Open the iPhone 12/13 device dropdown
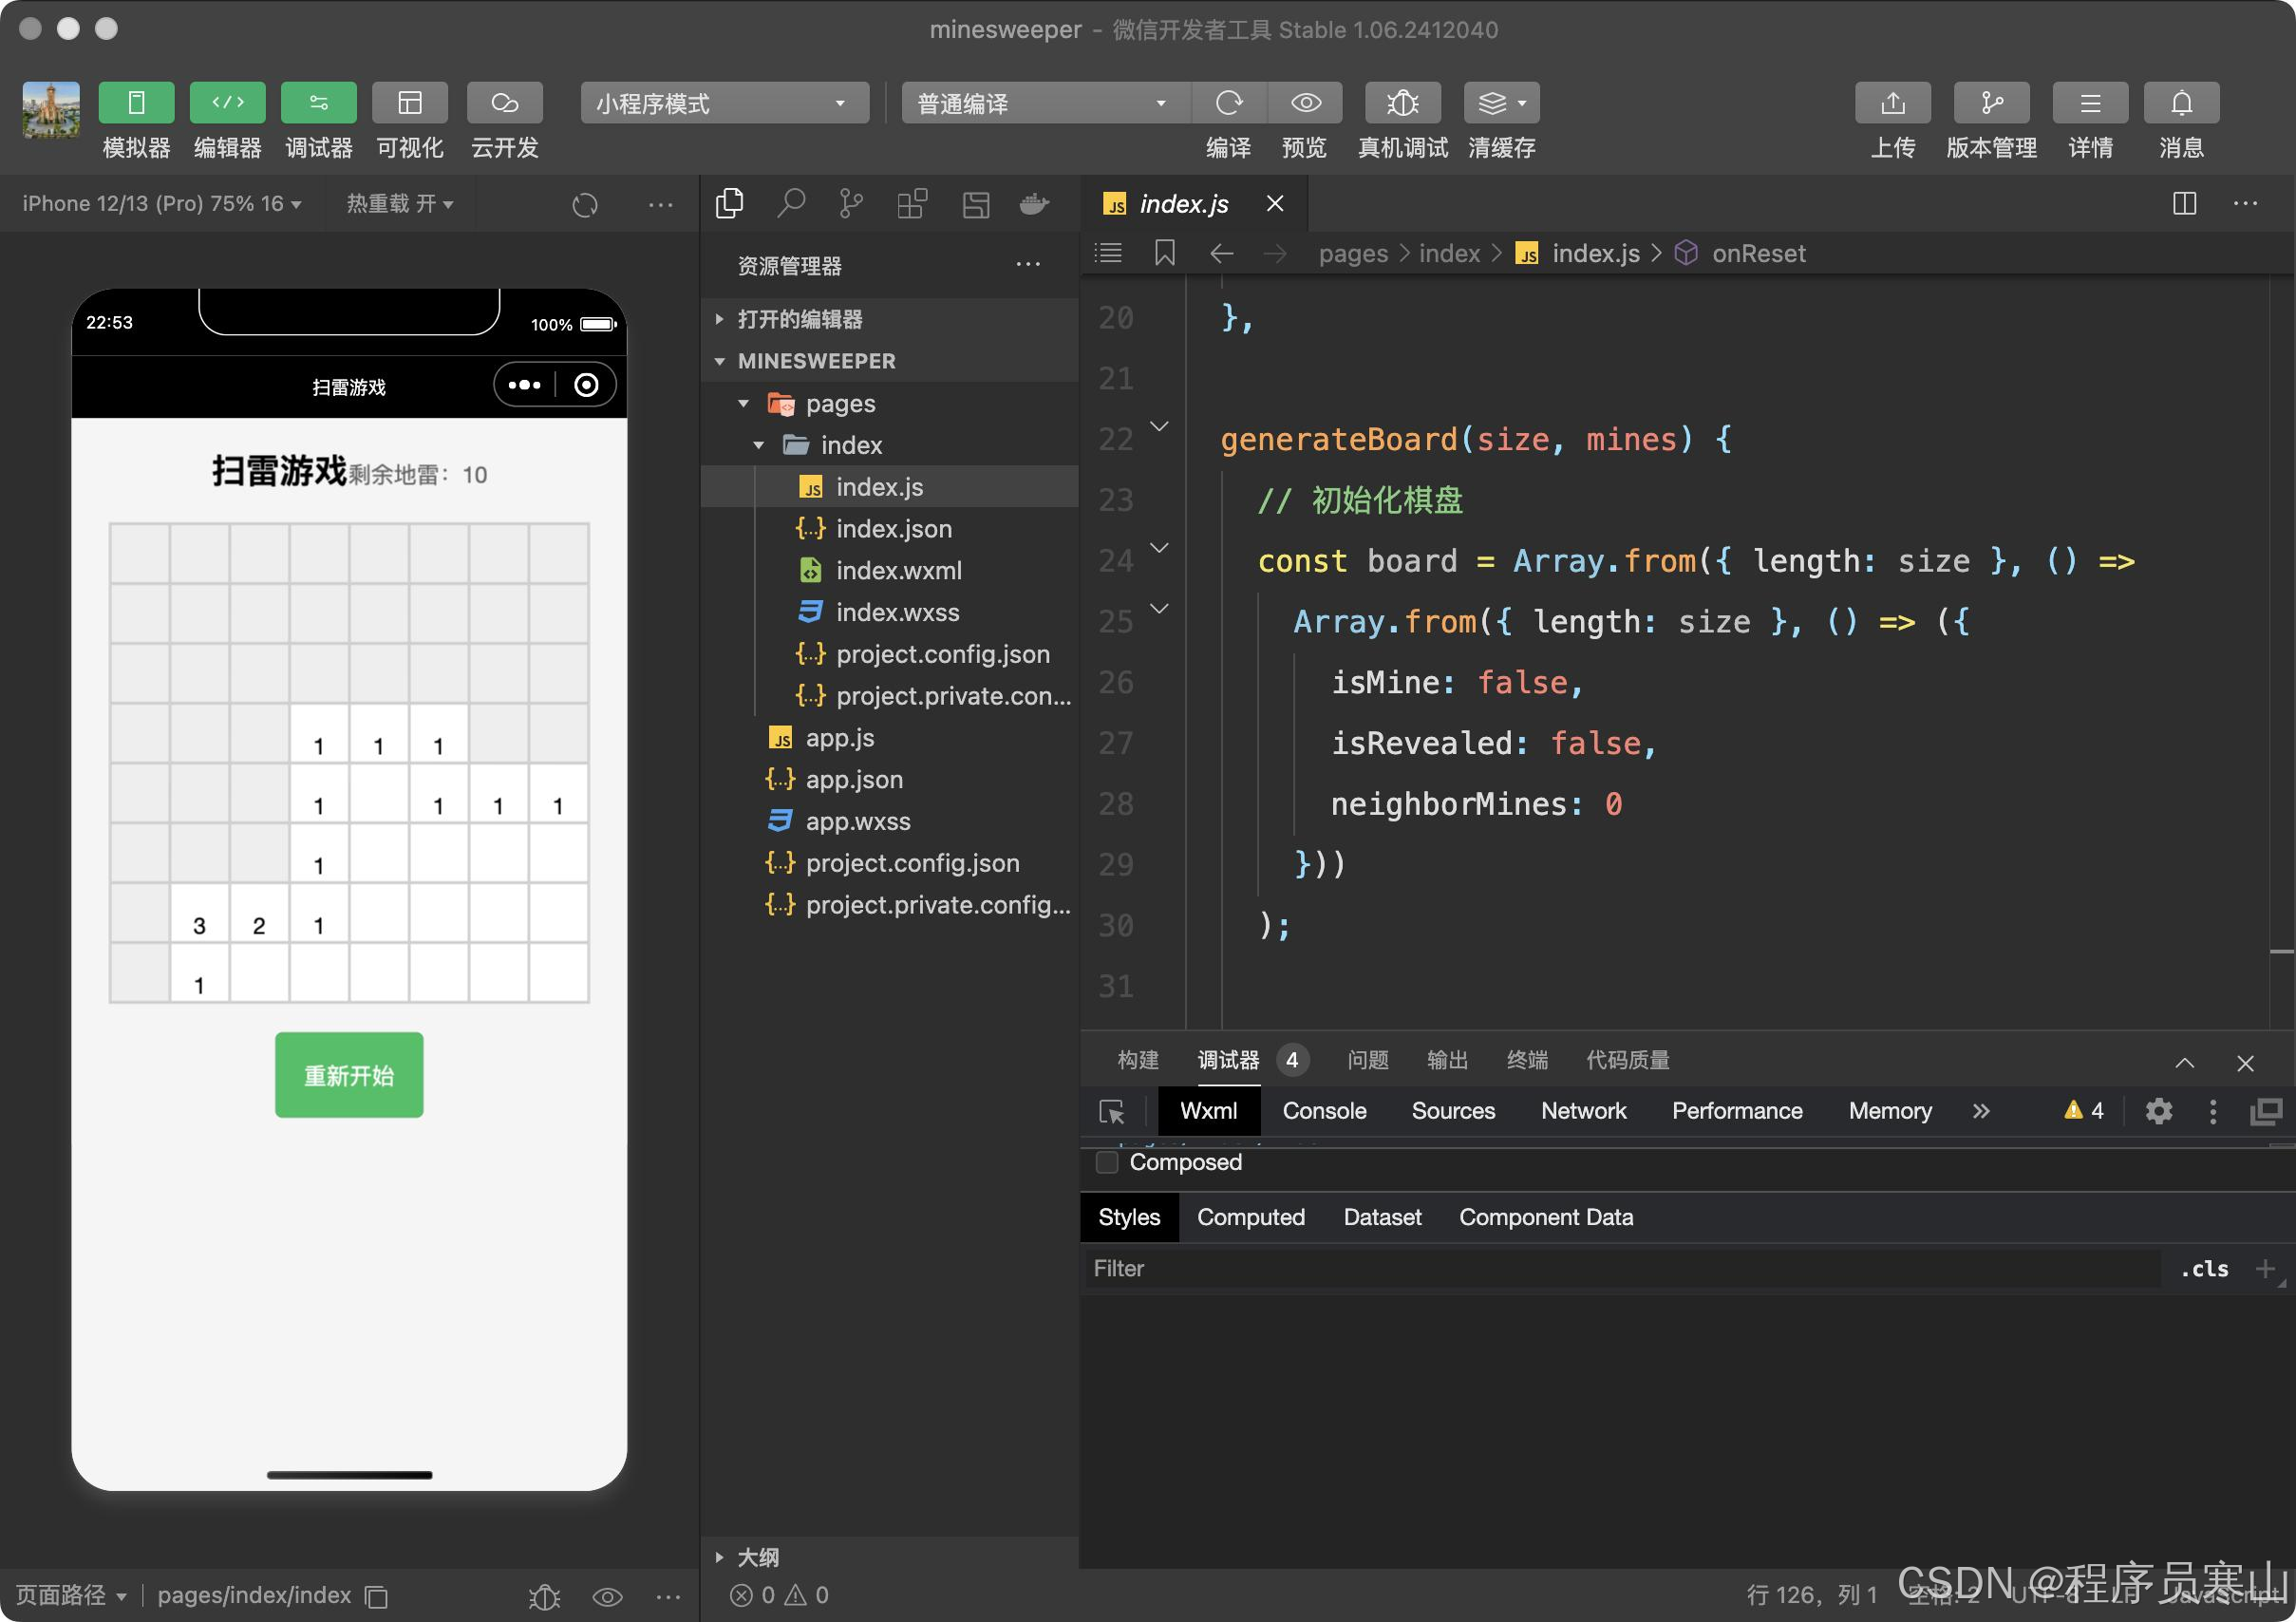This screenshot has width=2296, height=1622. pos(161,204)
